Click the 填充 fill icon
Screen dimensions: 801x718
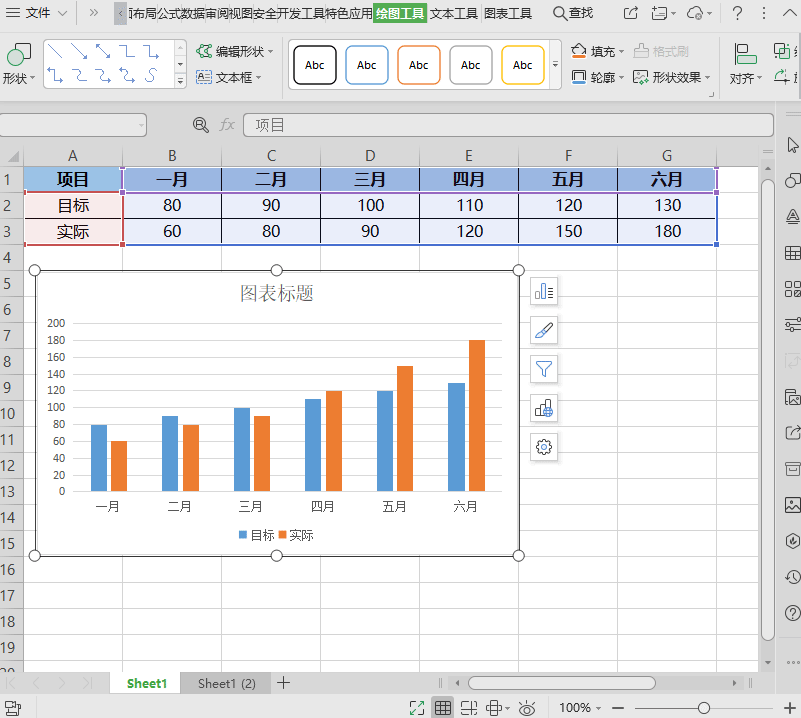(x=579, y=51)
